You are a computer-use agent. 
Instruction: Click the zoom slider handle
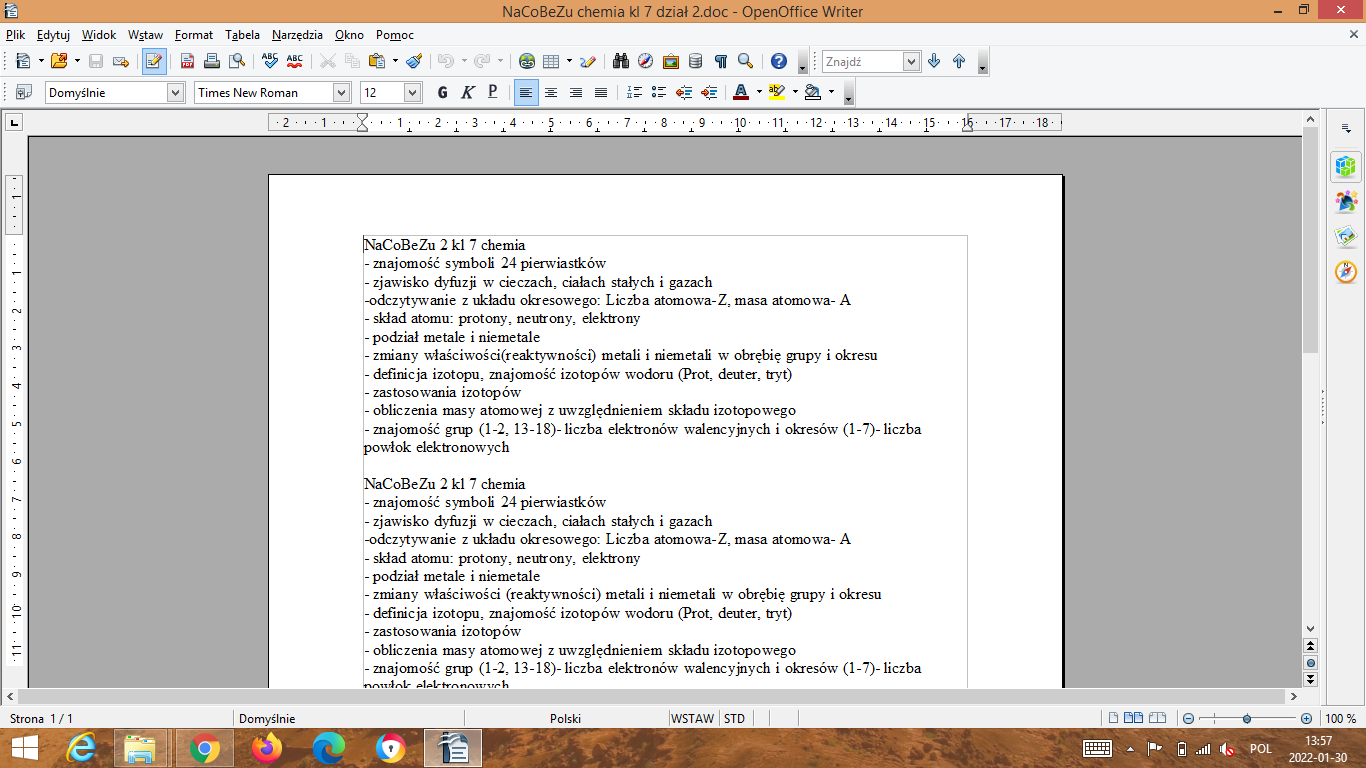tap(1247, 718)
